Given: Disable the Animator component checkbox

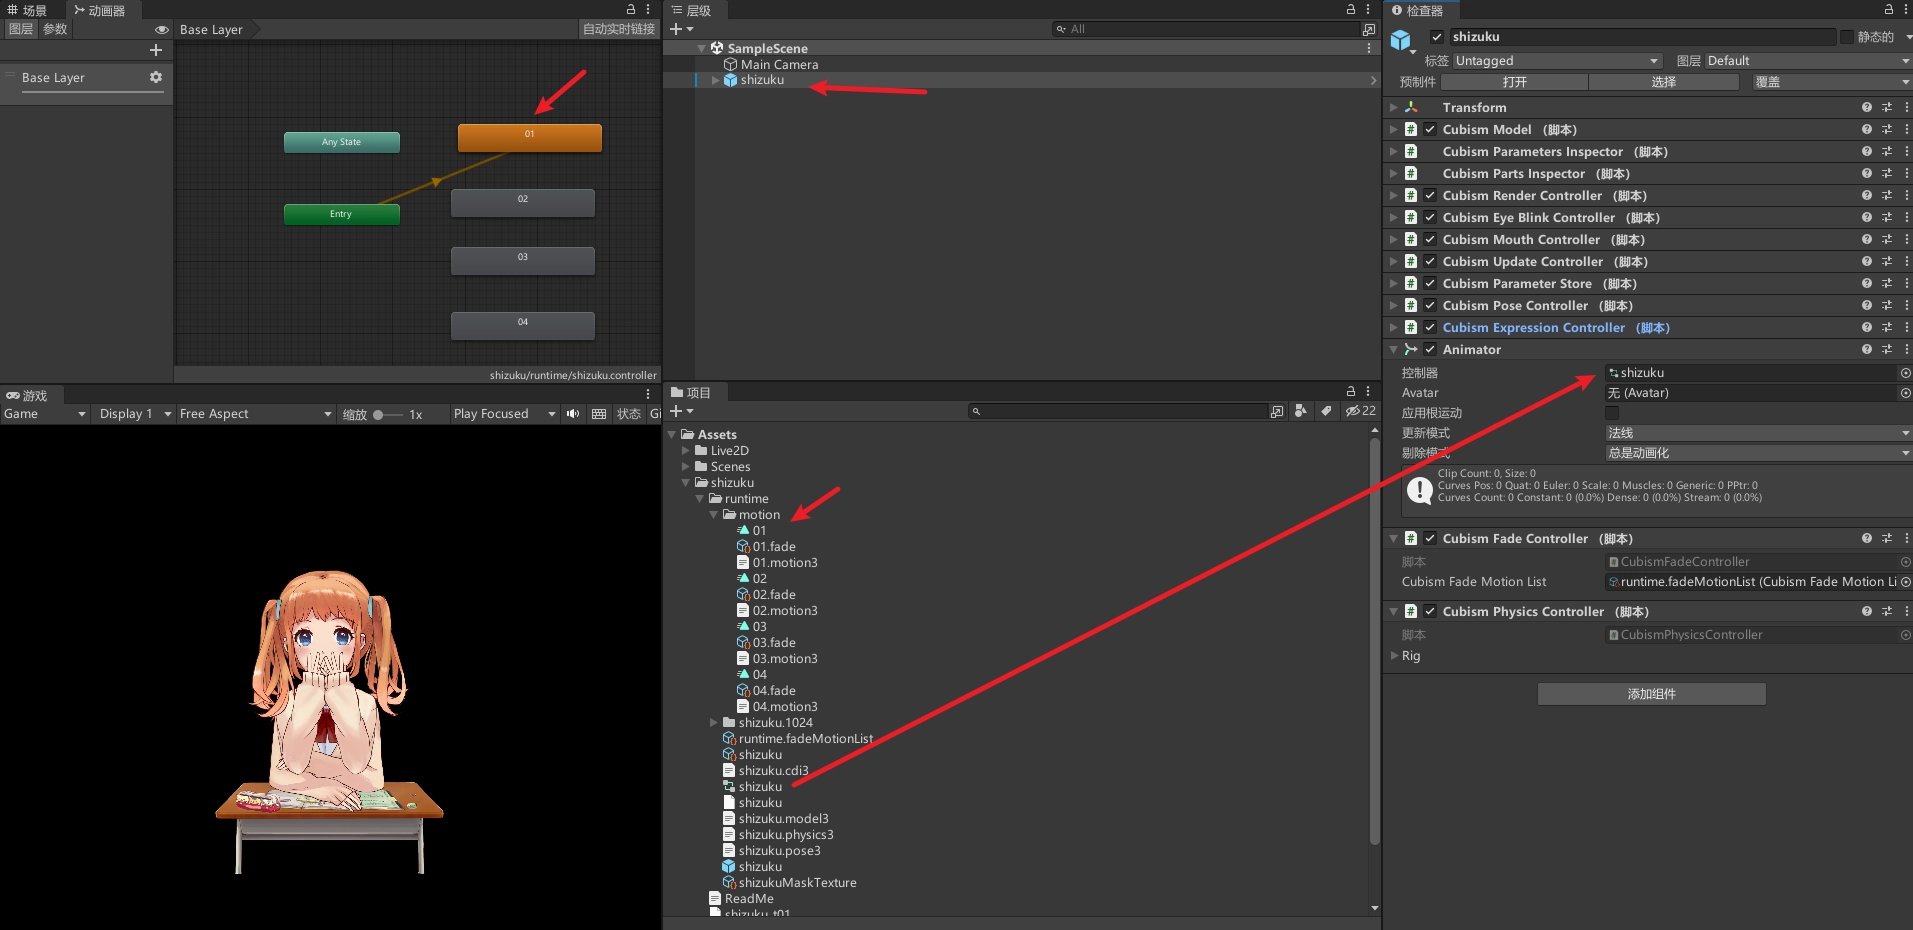Looking at the screenshot, I should point(1430,349).
